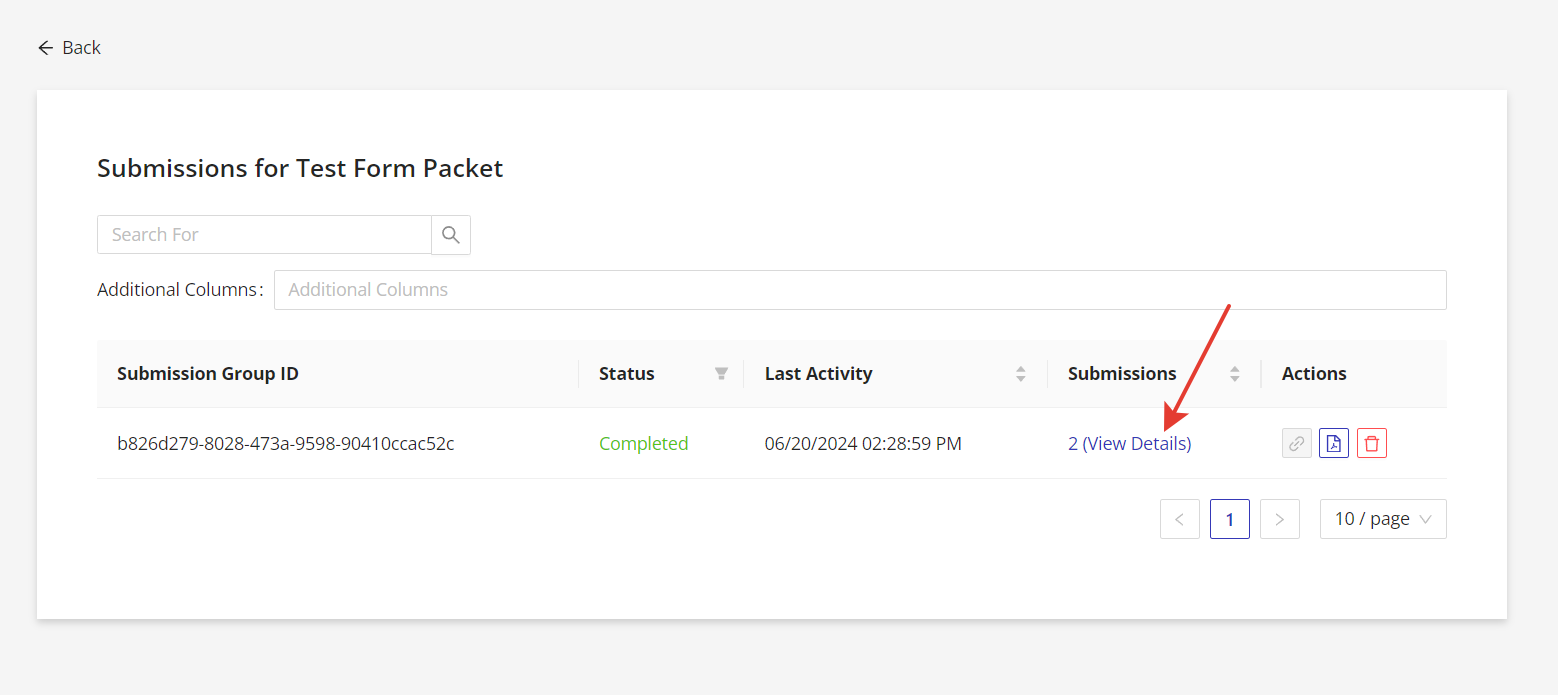Click the Completed status text
The image size is (1558, 695).
click(x=644, y=444)
